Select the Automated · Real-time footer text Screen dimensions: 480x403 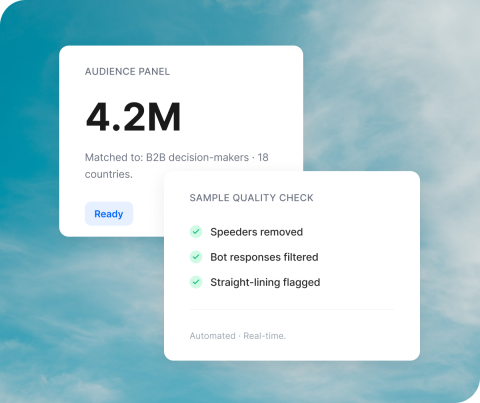(238, 336)
